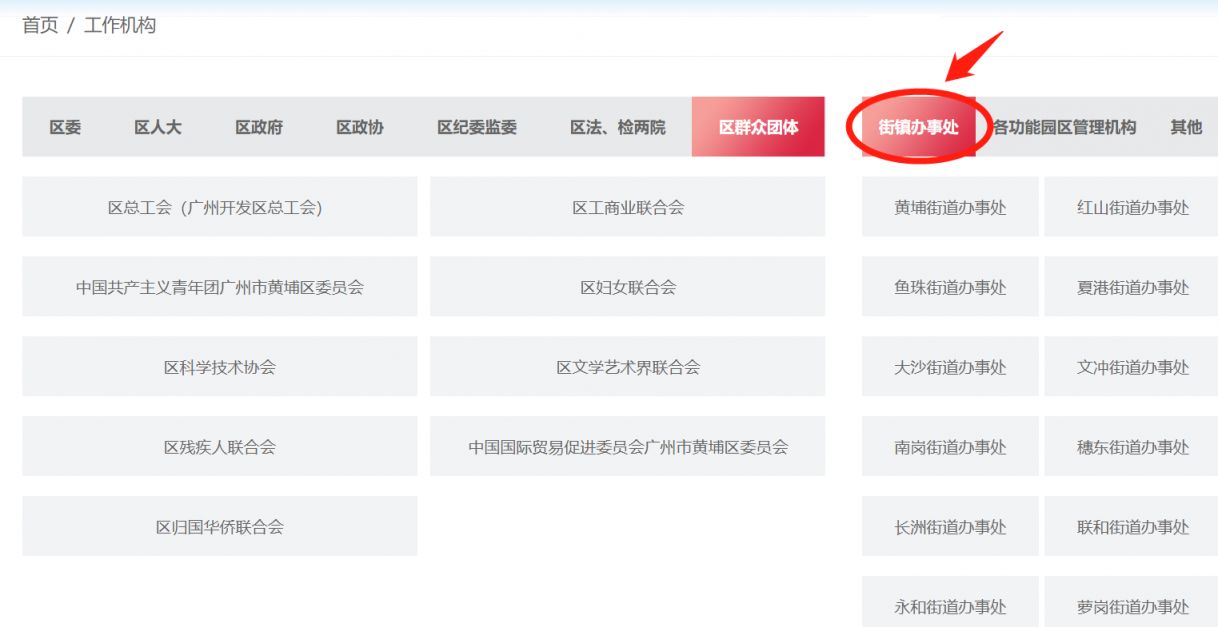Open the 区人大 tab
Viewport: 1218px width, 627px height.
(158, 127)
